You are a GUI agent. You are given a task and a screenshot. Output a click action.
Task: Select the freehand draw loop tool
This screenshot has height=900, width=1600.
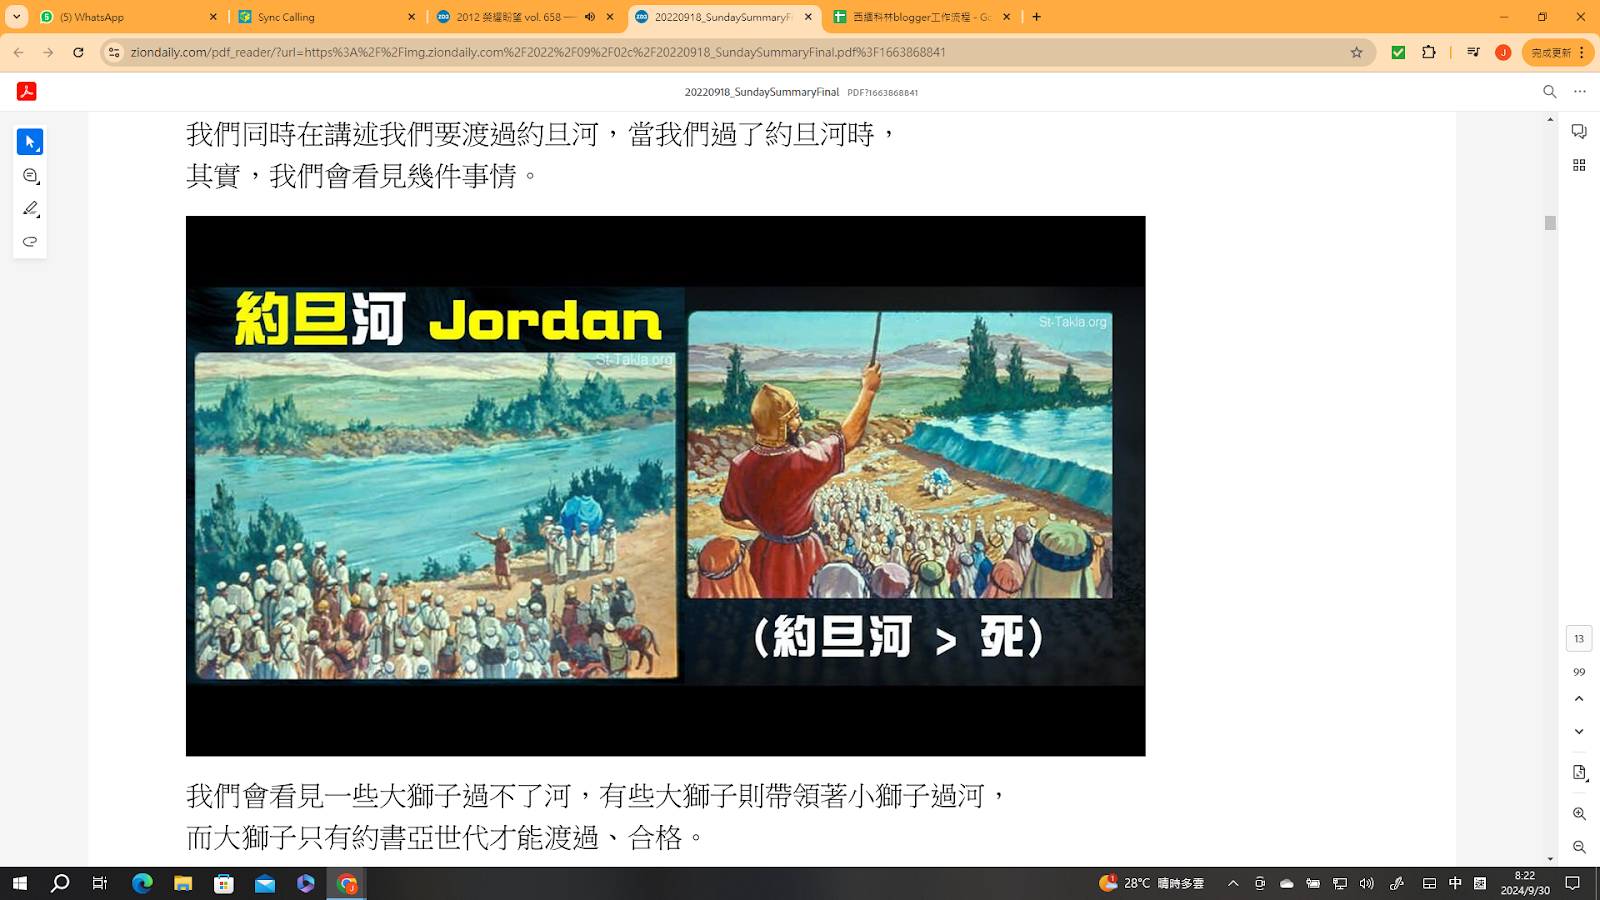click(30, 242)
